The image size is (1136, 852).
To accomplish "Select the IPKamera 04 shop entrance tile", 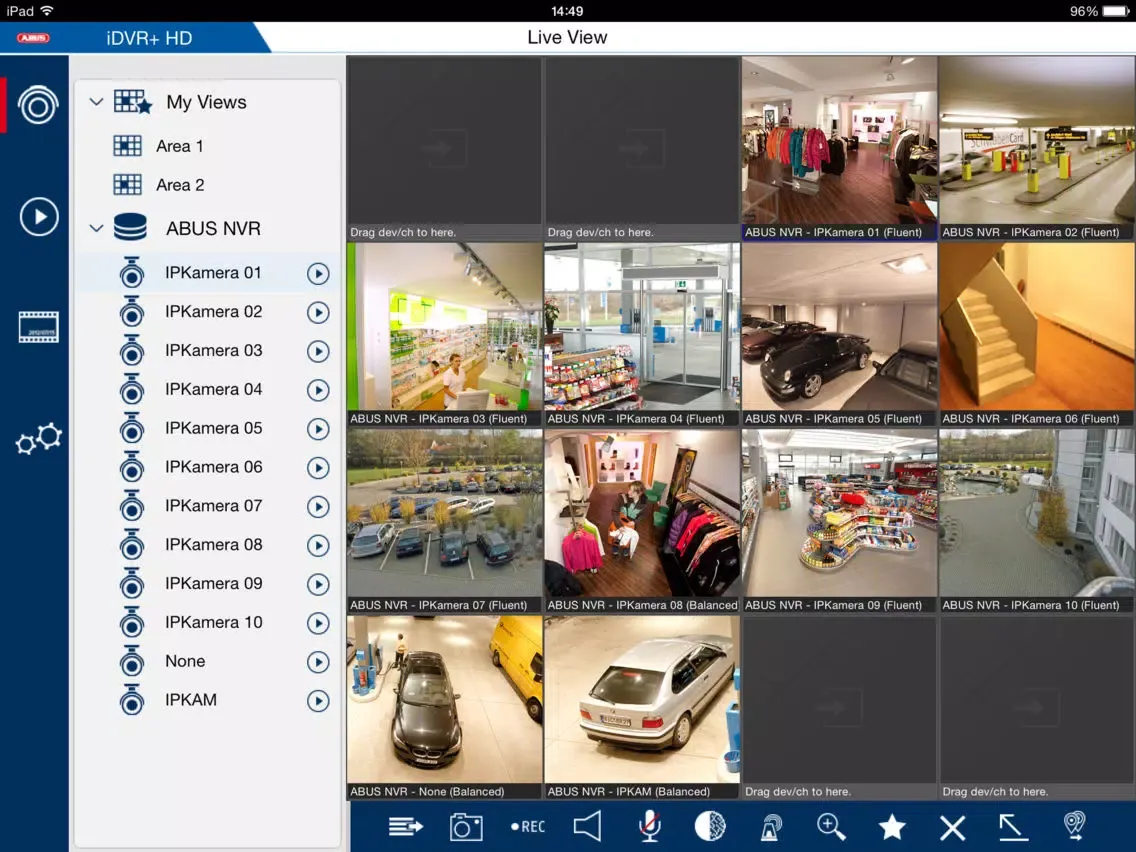I will point(642,335).
